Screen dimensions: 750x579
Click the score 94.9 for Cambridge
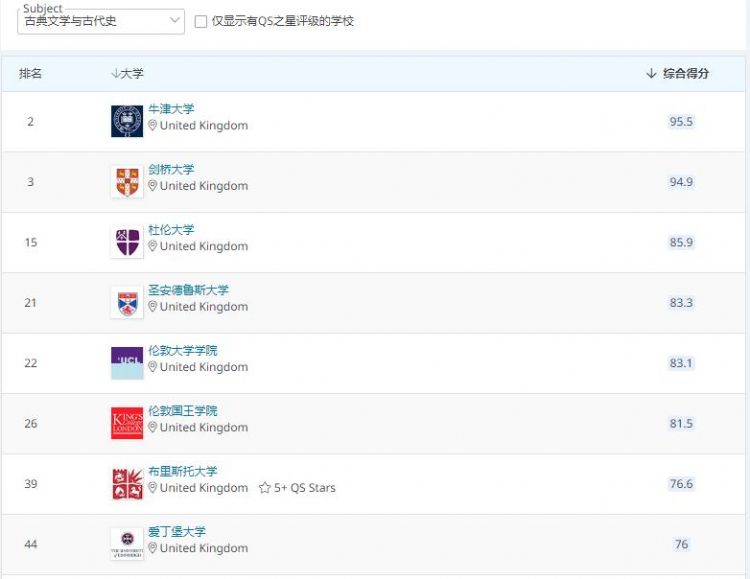[x=681, y=182]
